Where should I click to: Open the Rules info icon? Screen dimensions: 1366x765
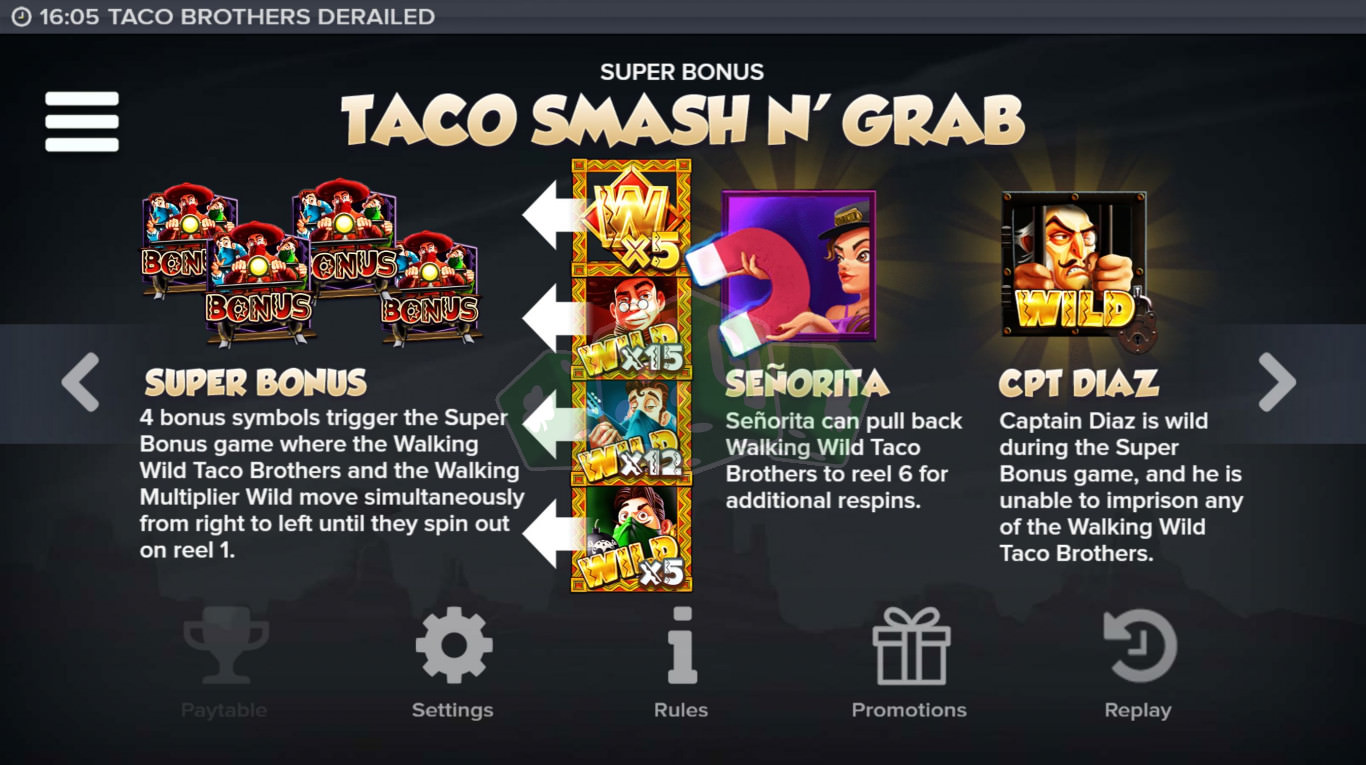[x=681, y=645]
